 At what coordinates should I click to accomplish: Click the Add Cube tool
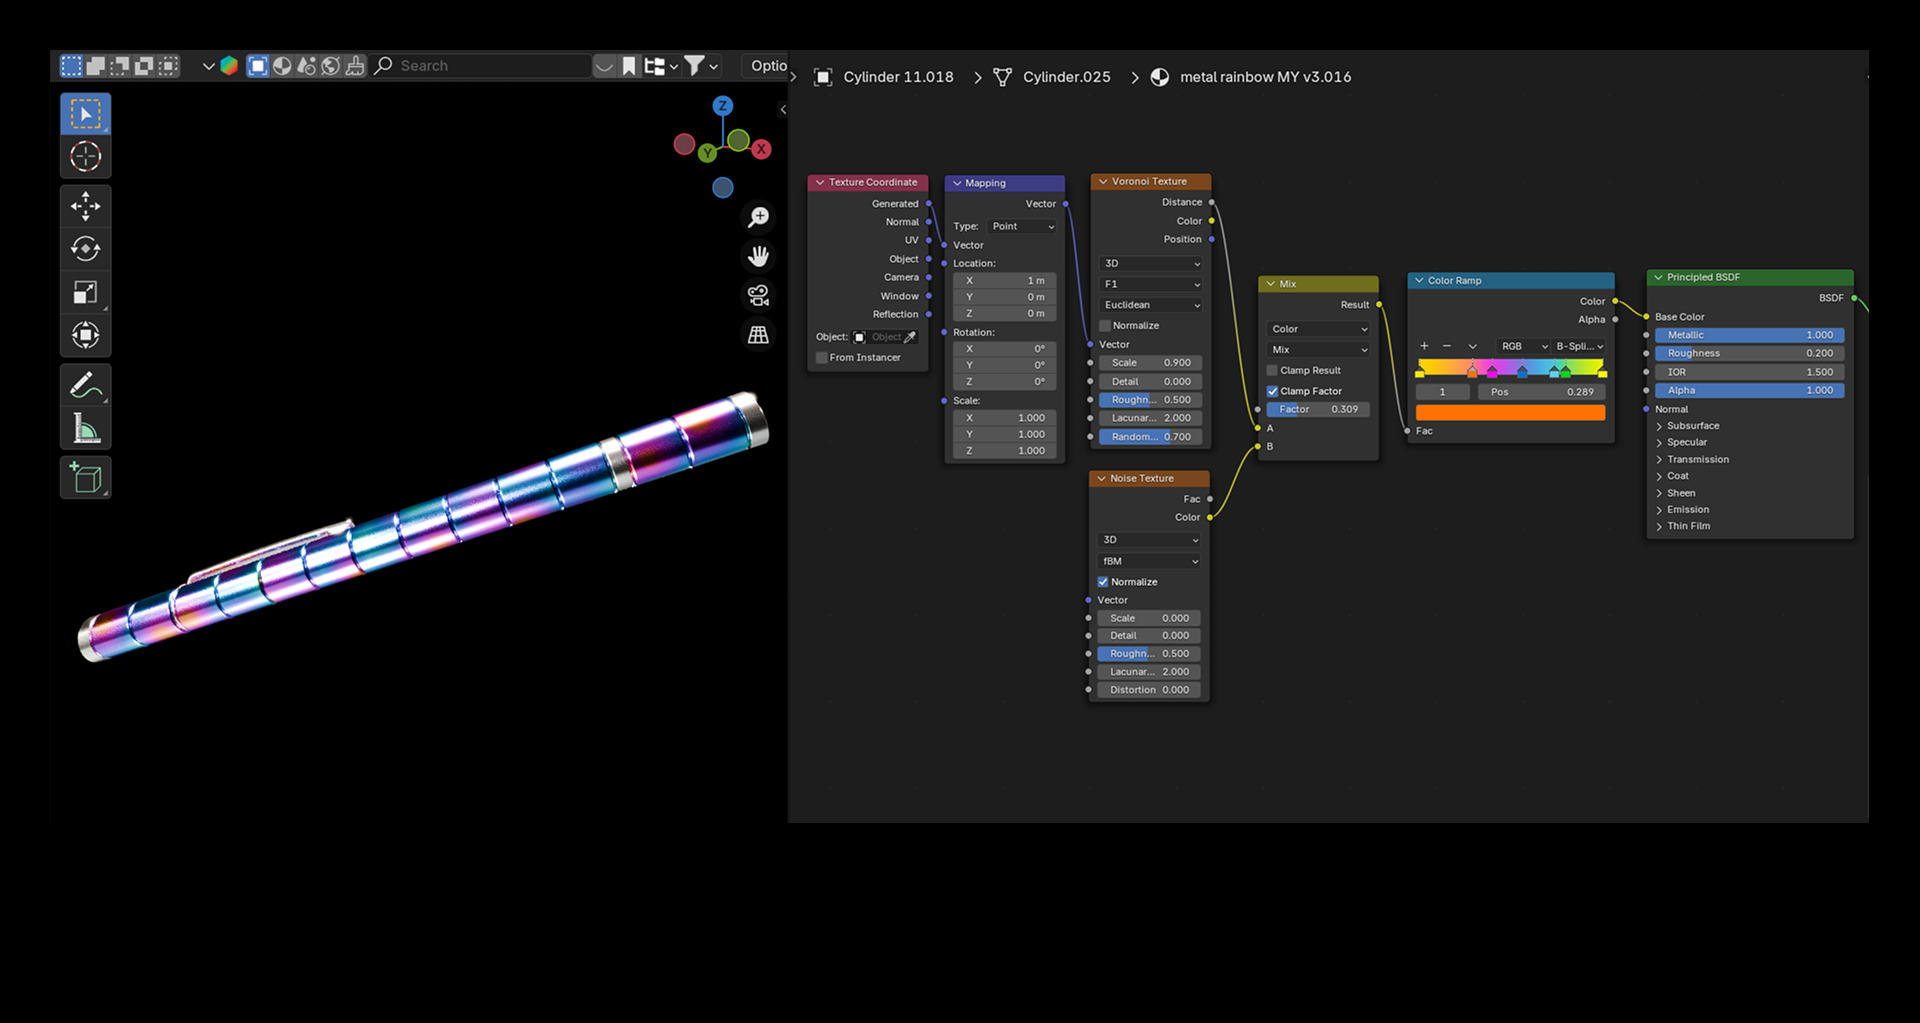(x=85, y=478)
